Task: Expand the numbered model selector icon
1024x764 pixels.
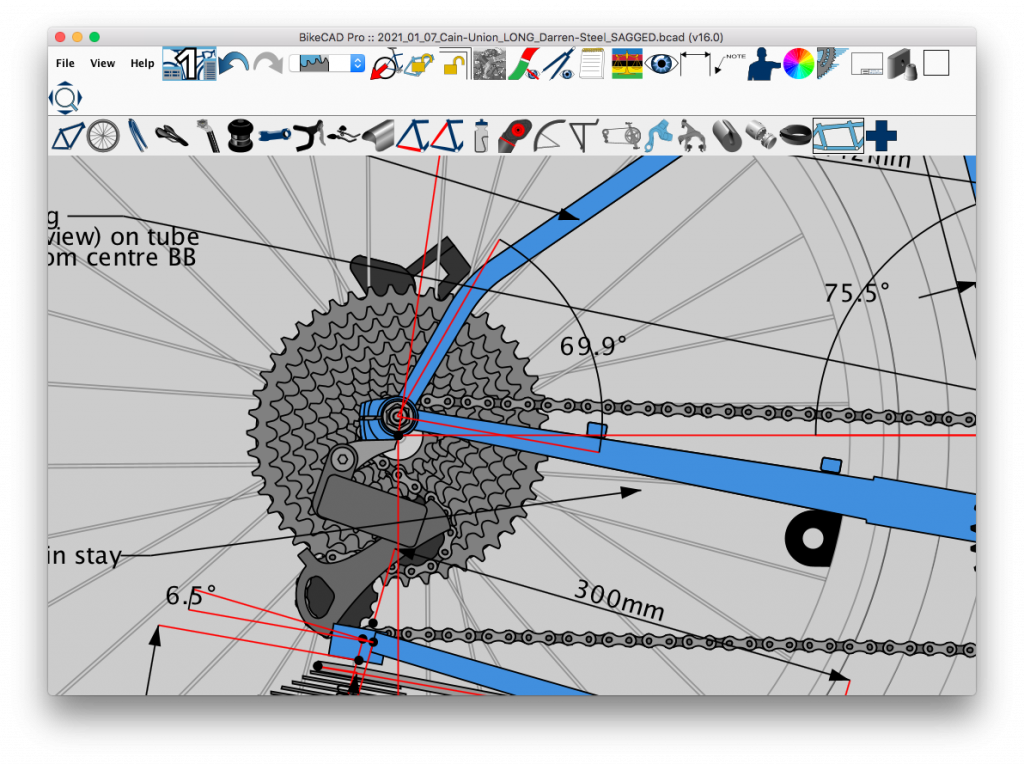Action: pyautogui.click(x=189, y=64)
